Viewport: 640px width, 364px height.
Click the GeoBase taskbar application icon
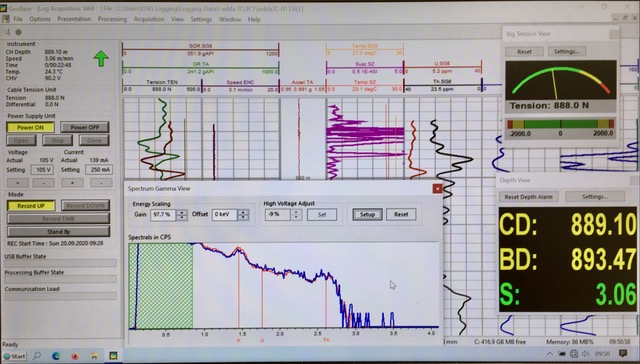[x=113, y=355]
